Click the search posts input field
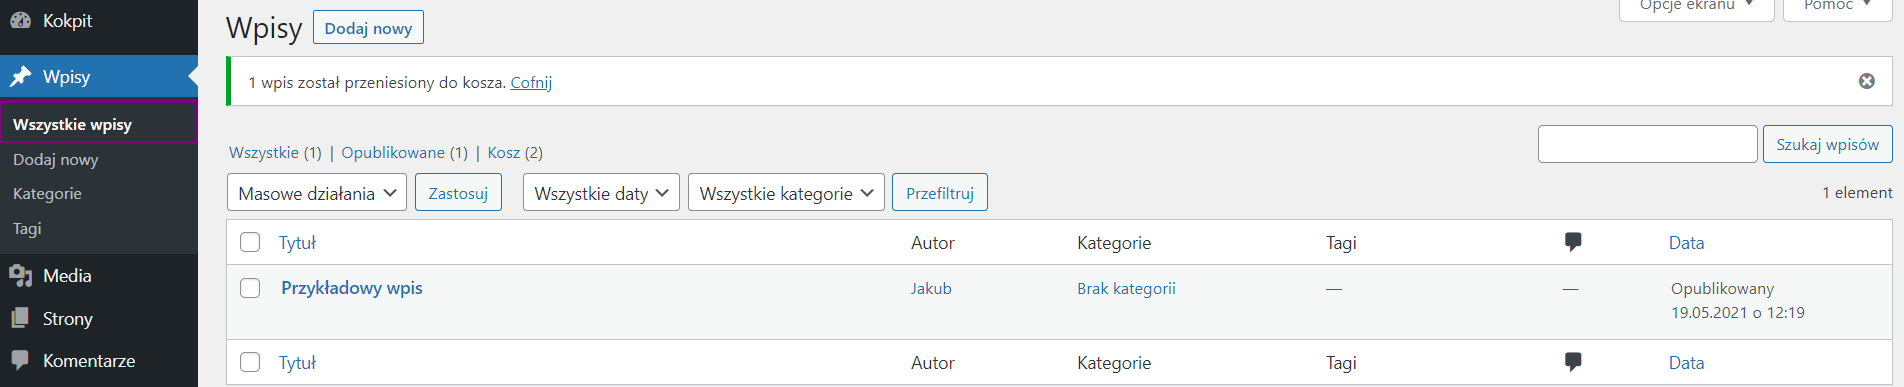The image size is (1904, 387). (x=1647, y=144)
